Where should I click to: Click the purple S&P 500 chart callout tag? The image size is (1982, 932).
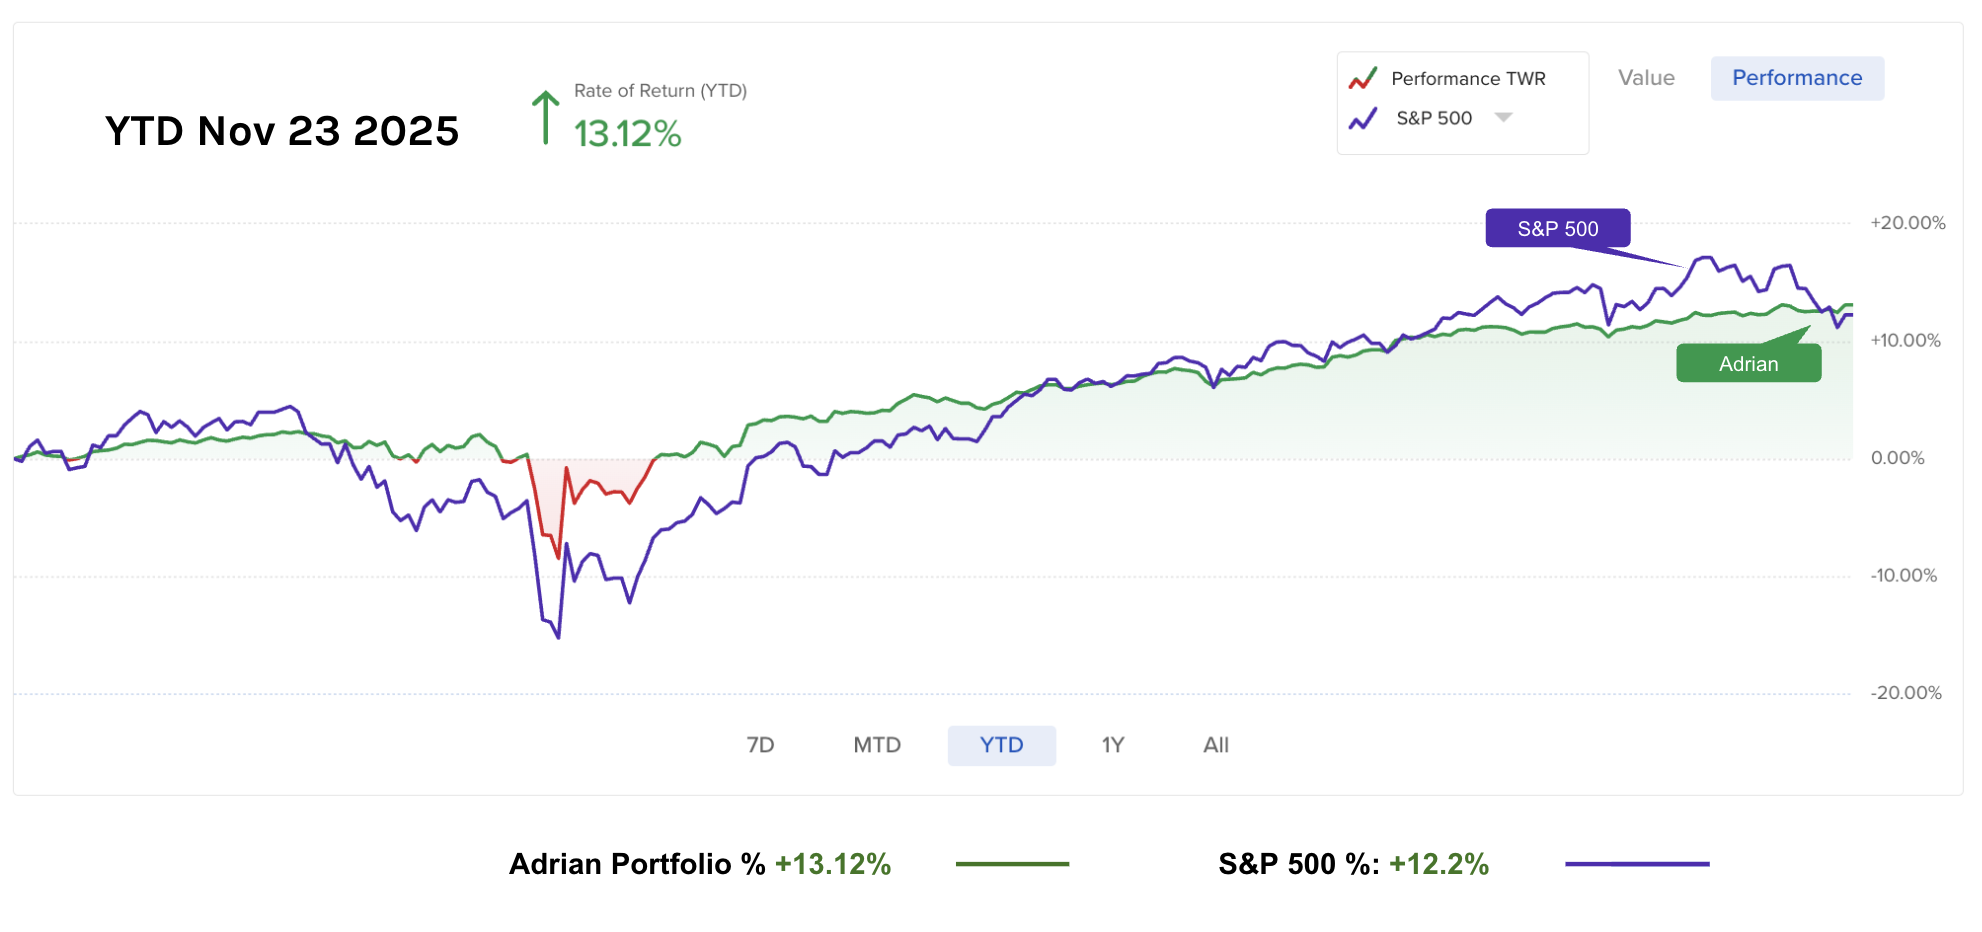pyautogui.click(x=1557, y=228)
